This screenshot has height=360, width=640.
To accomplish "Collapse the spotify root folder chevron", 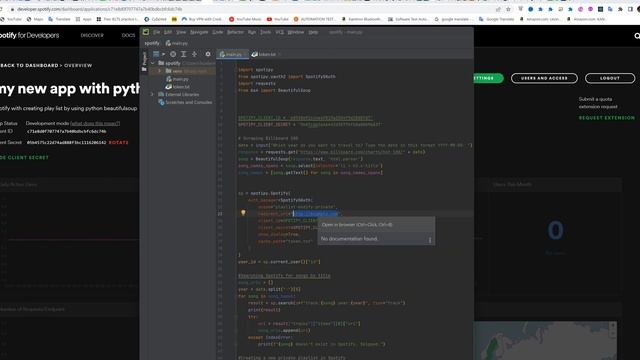I will (x=153, y=63).
